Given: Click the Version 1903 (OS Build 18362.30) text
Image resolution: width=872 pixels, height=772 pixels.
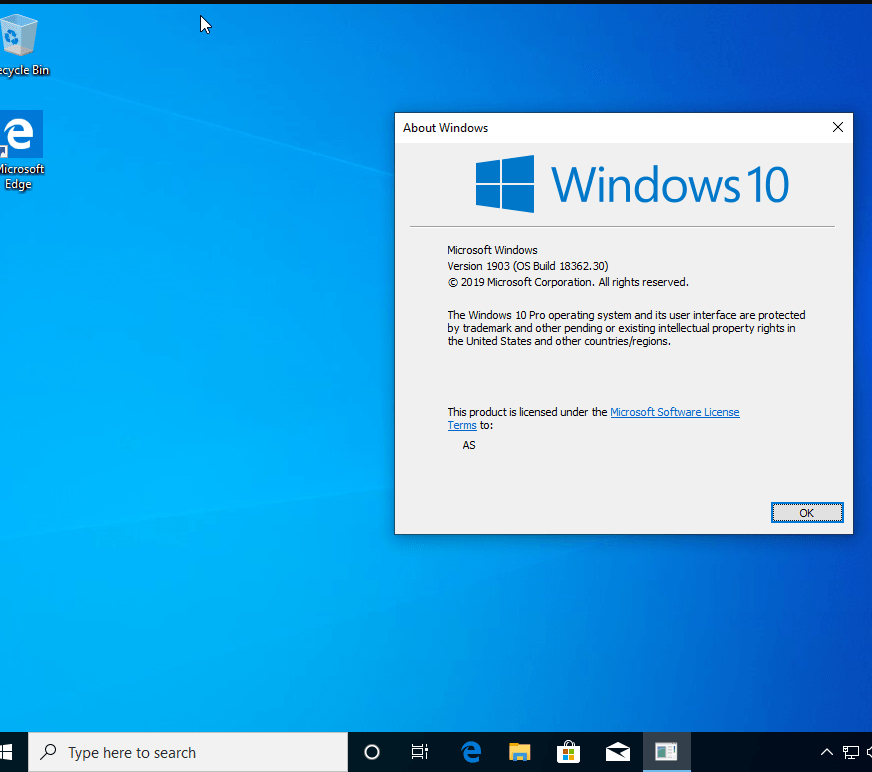Looking at the screenshot, I should tap(527, 266).
